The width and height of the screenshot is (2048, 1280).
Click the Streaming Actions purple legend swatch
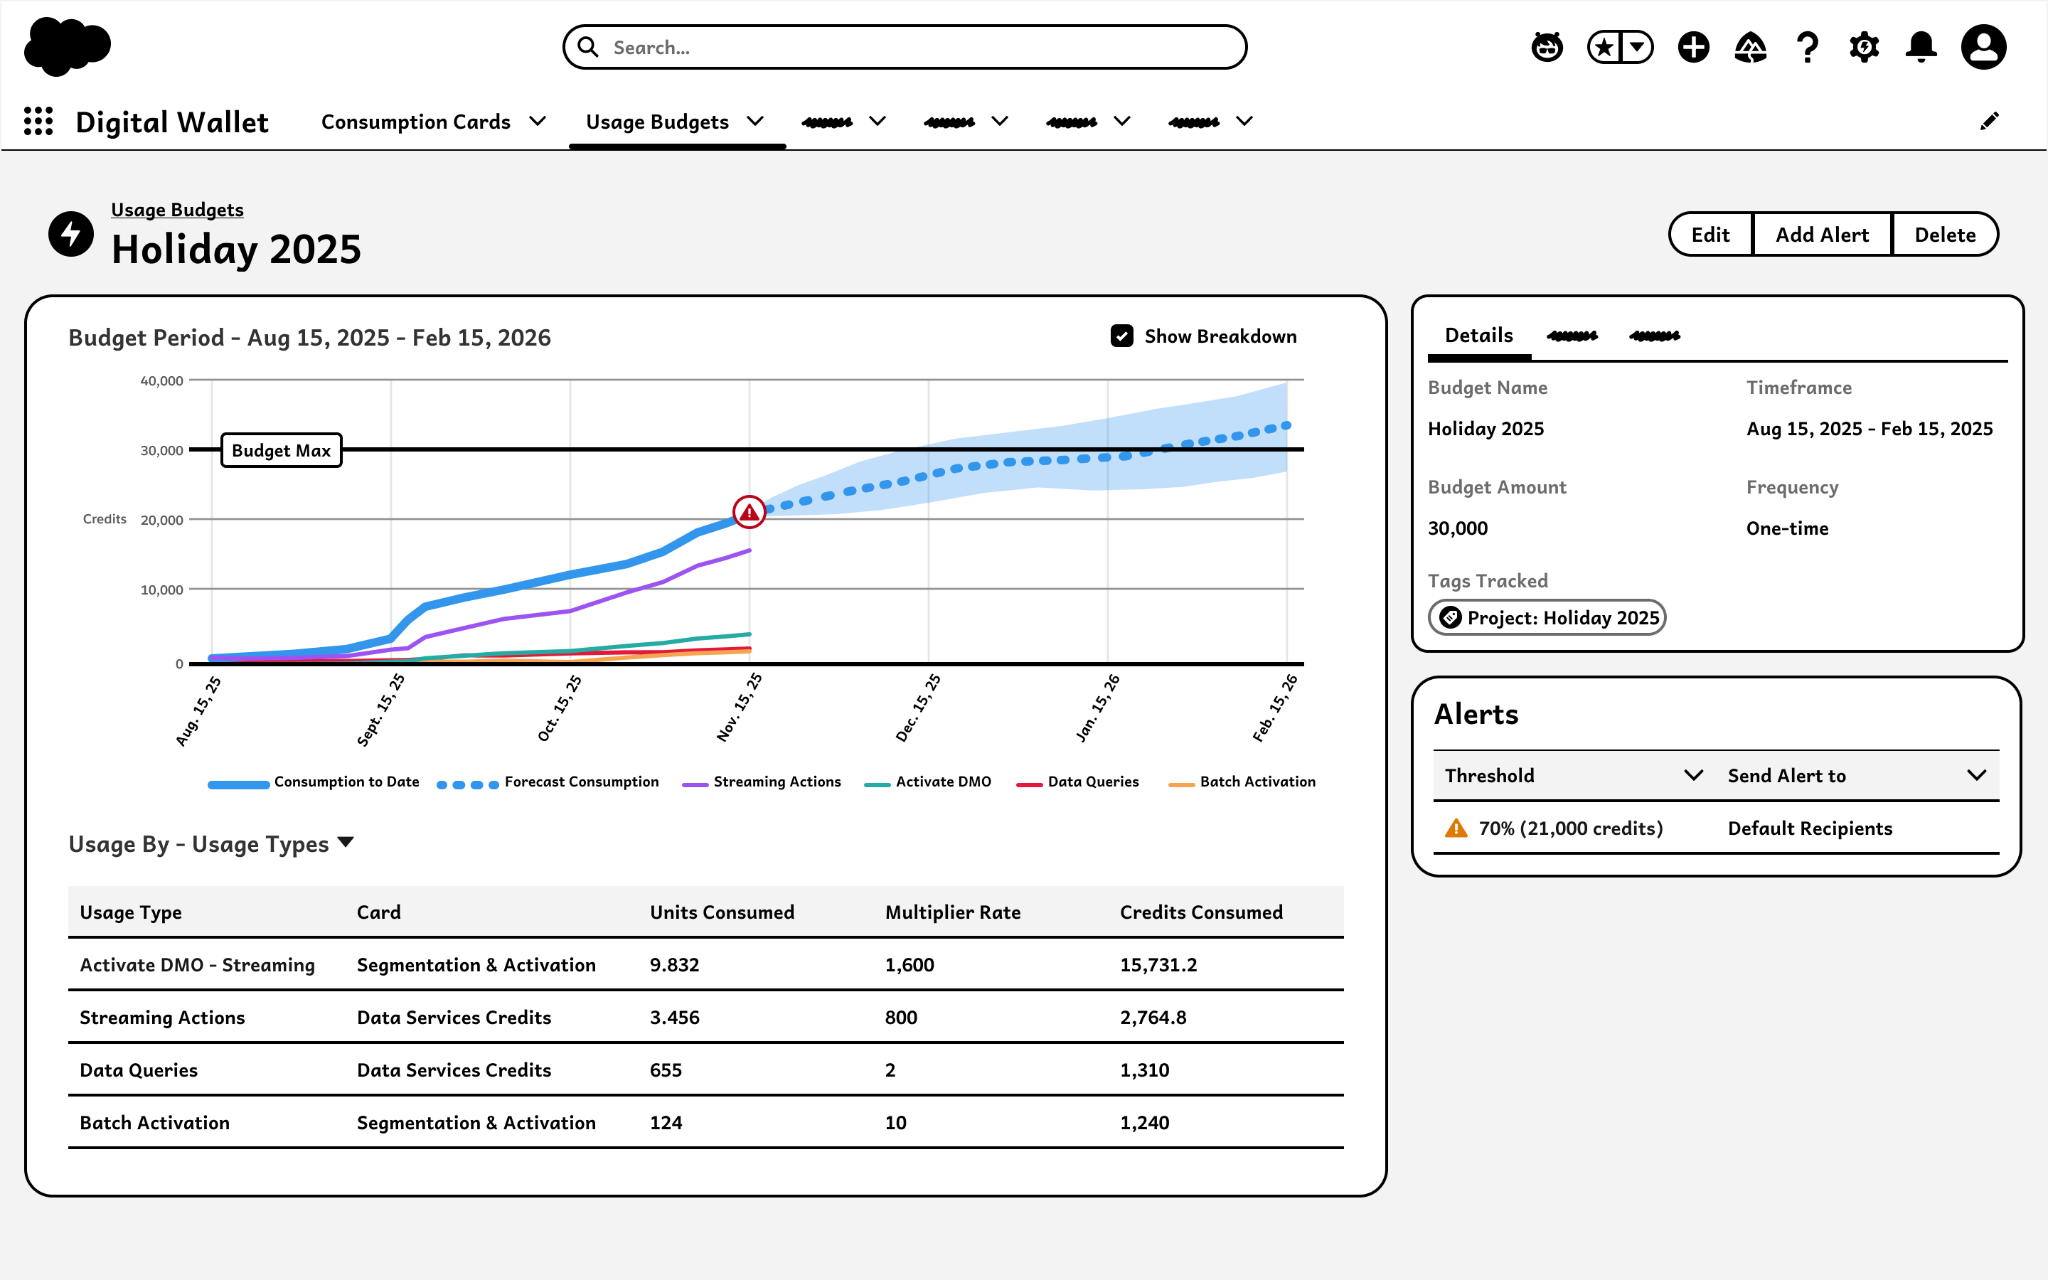[695, 784]
